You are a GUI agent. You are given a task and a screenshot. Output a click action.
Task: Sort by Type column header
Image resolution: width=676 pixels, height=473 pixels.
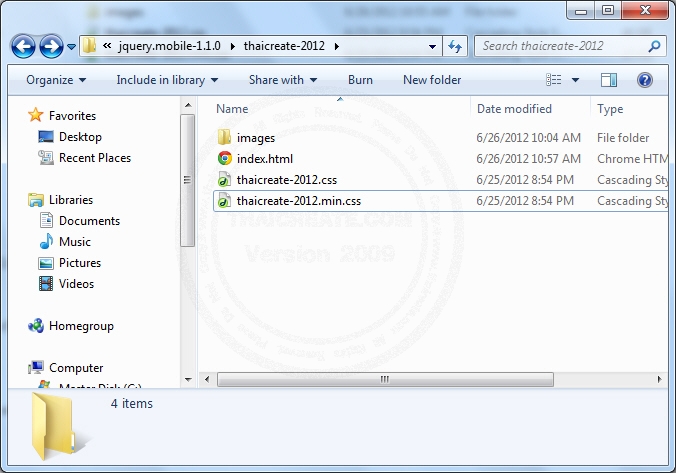point(610,109)
